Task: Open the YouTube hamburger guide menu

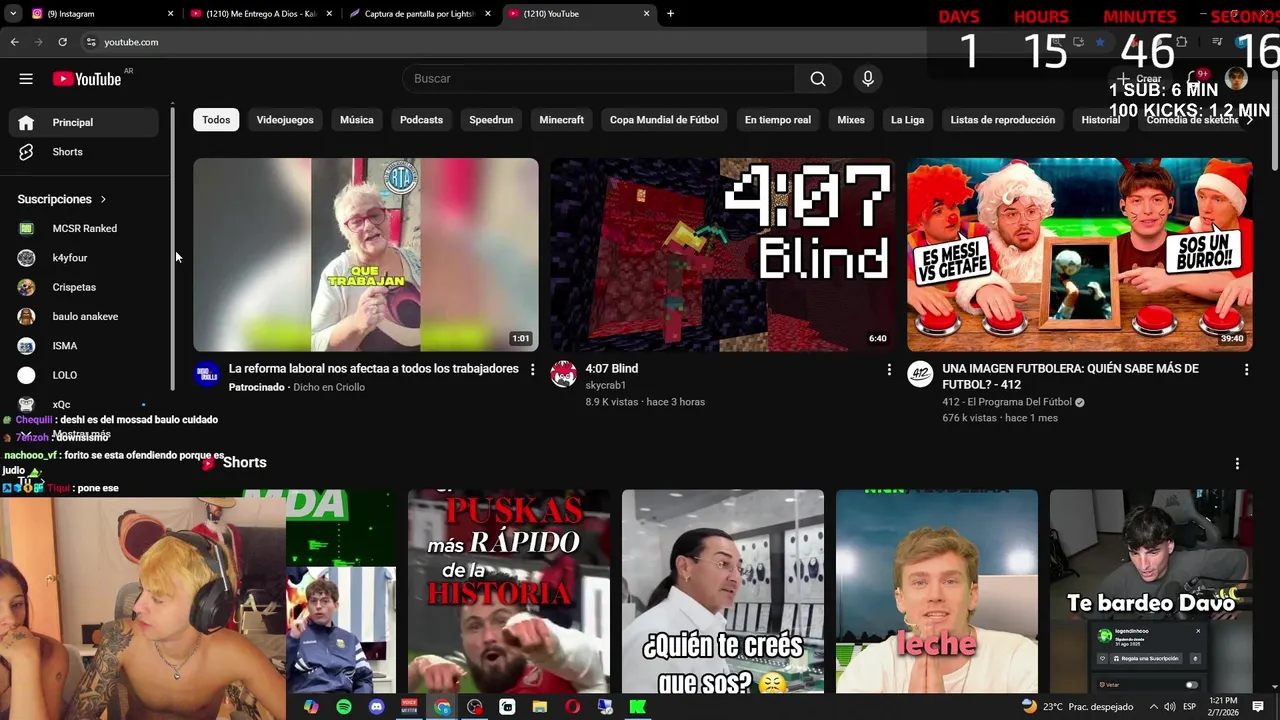Action: click(x=26, y=79)
